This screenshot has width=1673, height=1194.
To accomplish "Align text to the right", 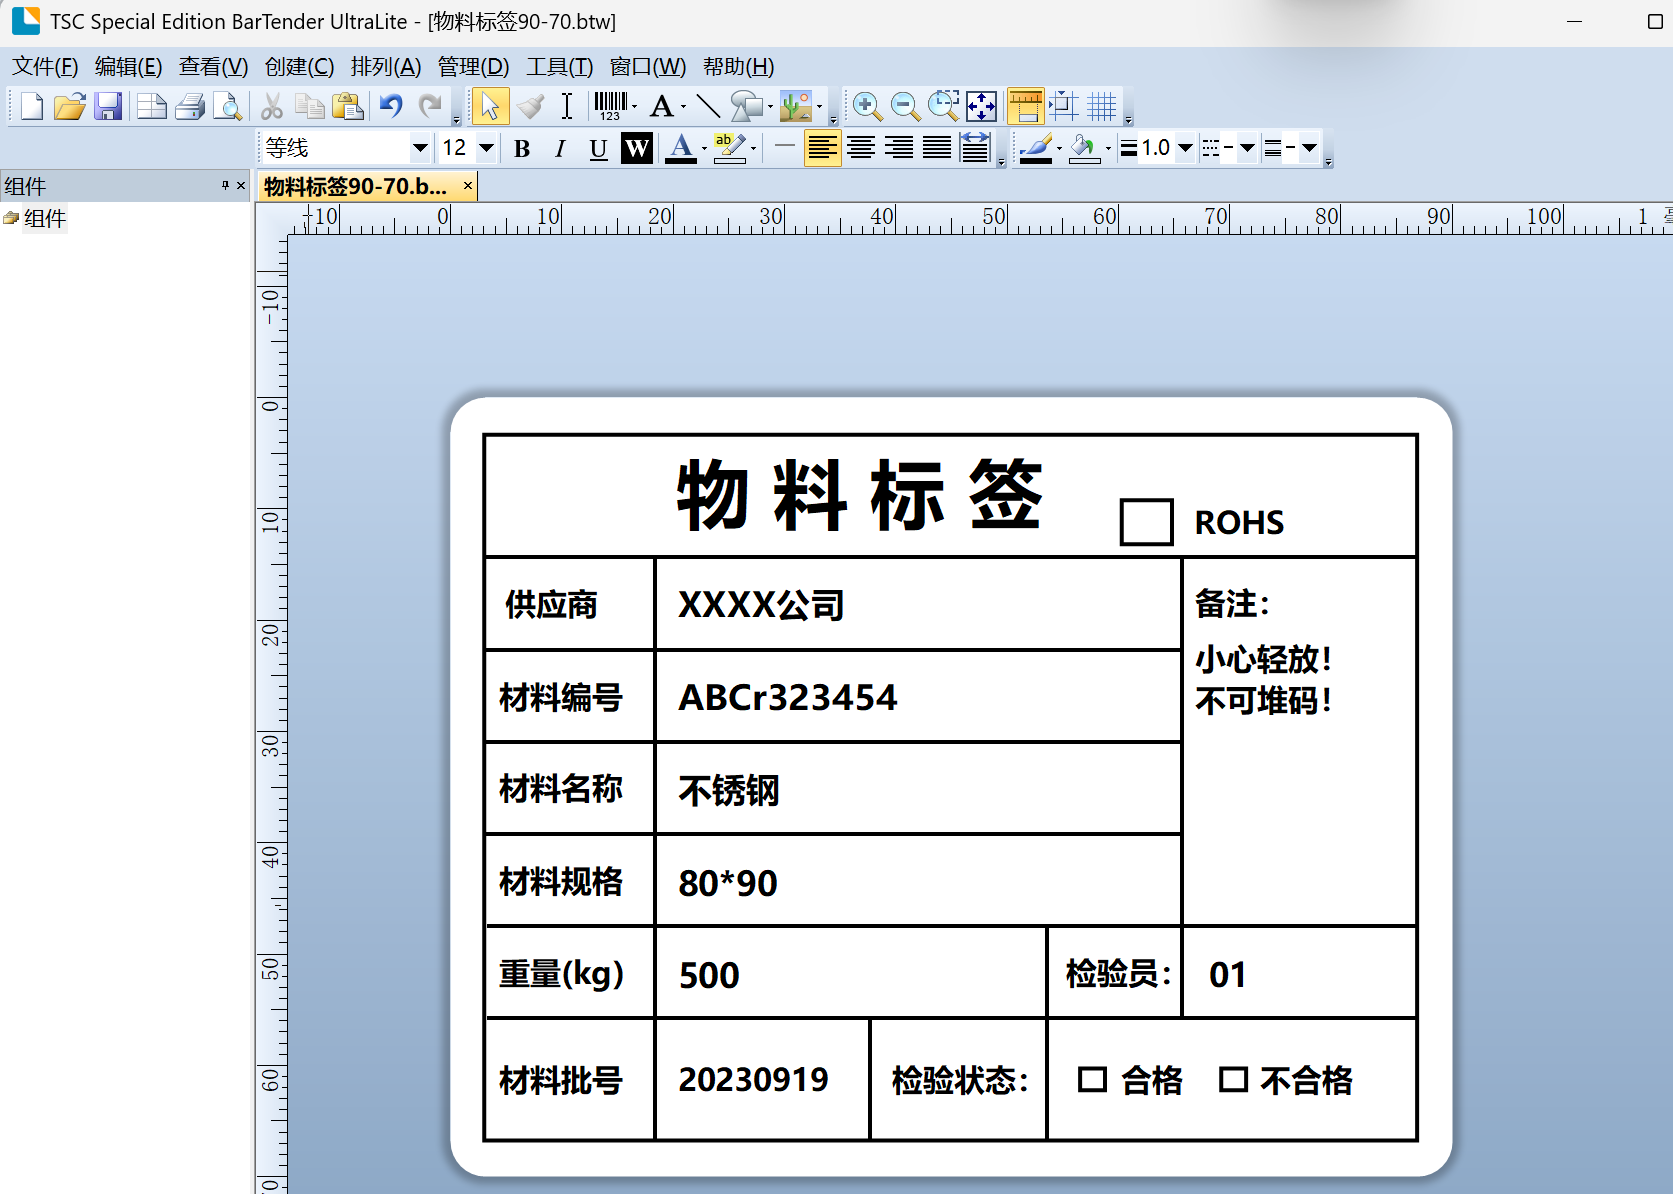I will pos(899,149).
